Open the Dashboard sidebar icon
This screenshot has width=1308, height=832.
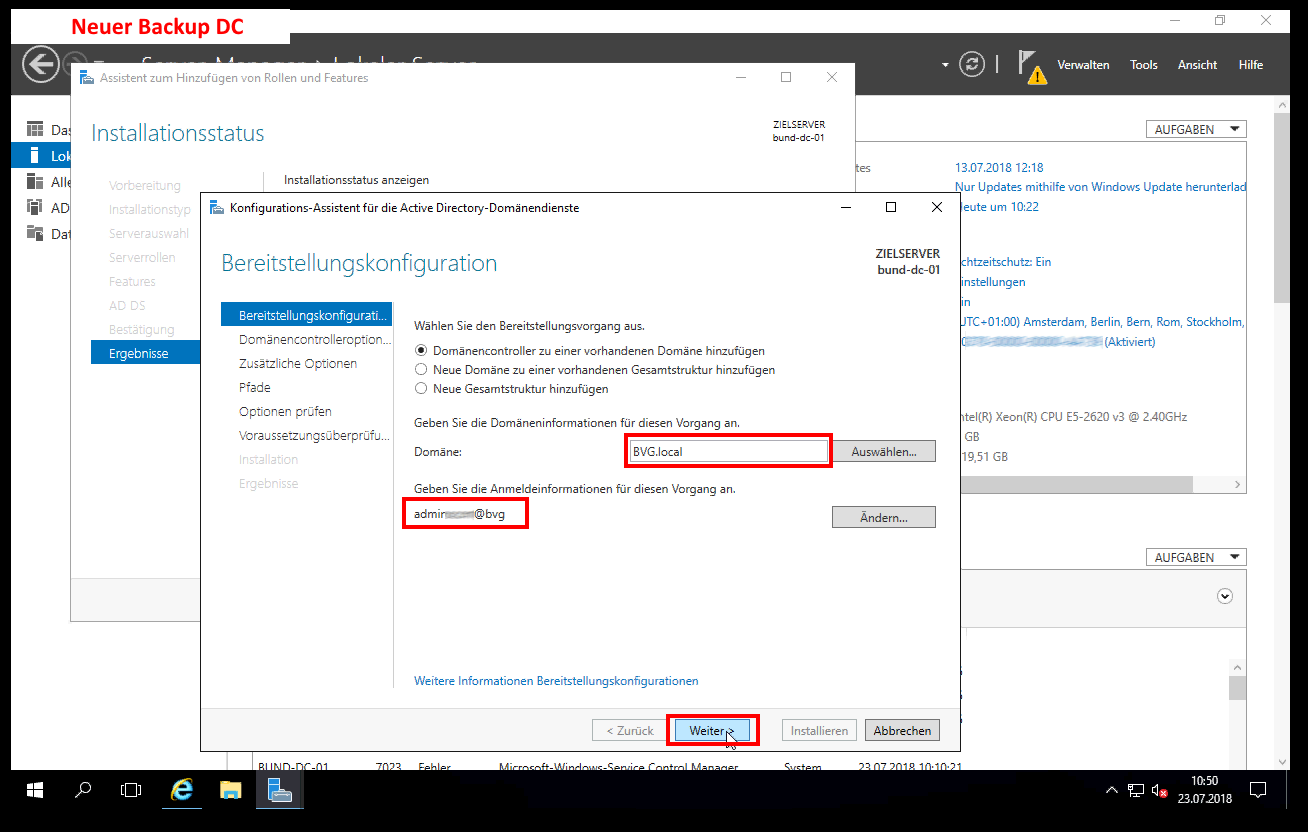35,130
